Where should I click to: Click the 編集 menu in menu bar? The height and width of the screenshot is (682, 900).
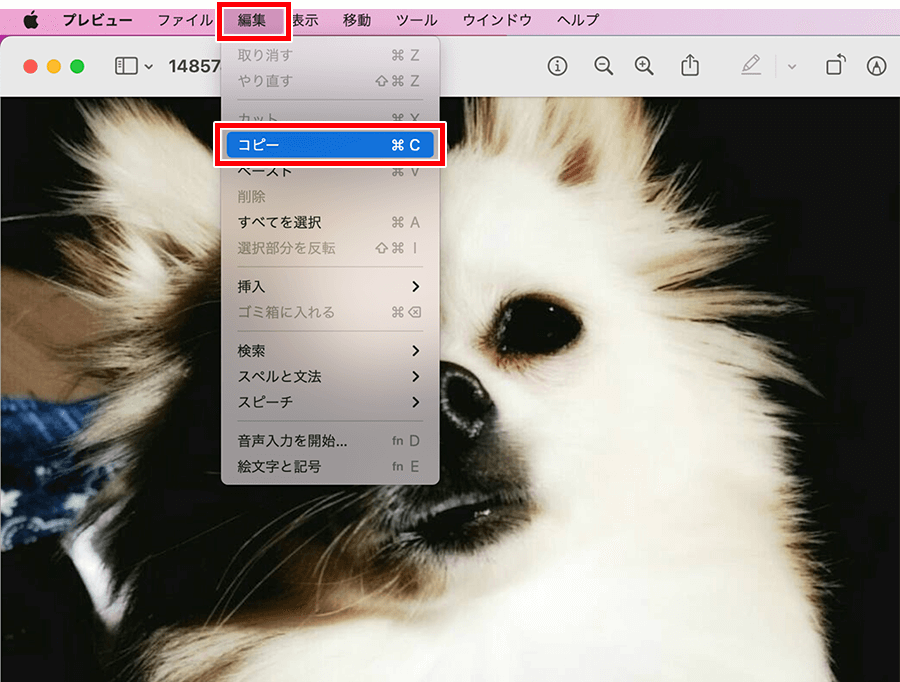252,20
